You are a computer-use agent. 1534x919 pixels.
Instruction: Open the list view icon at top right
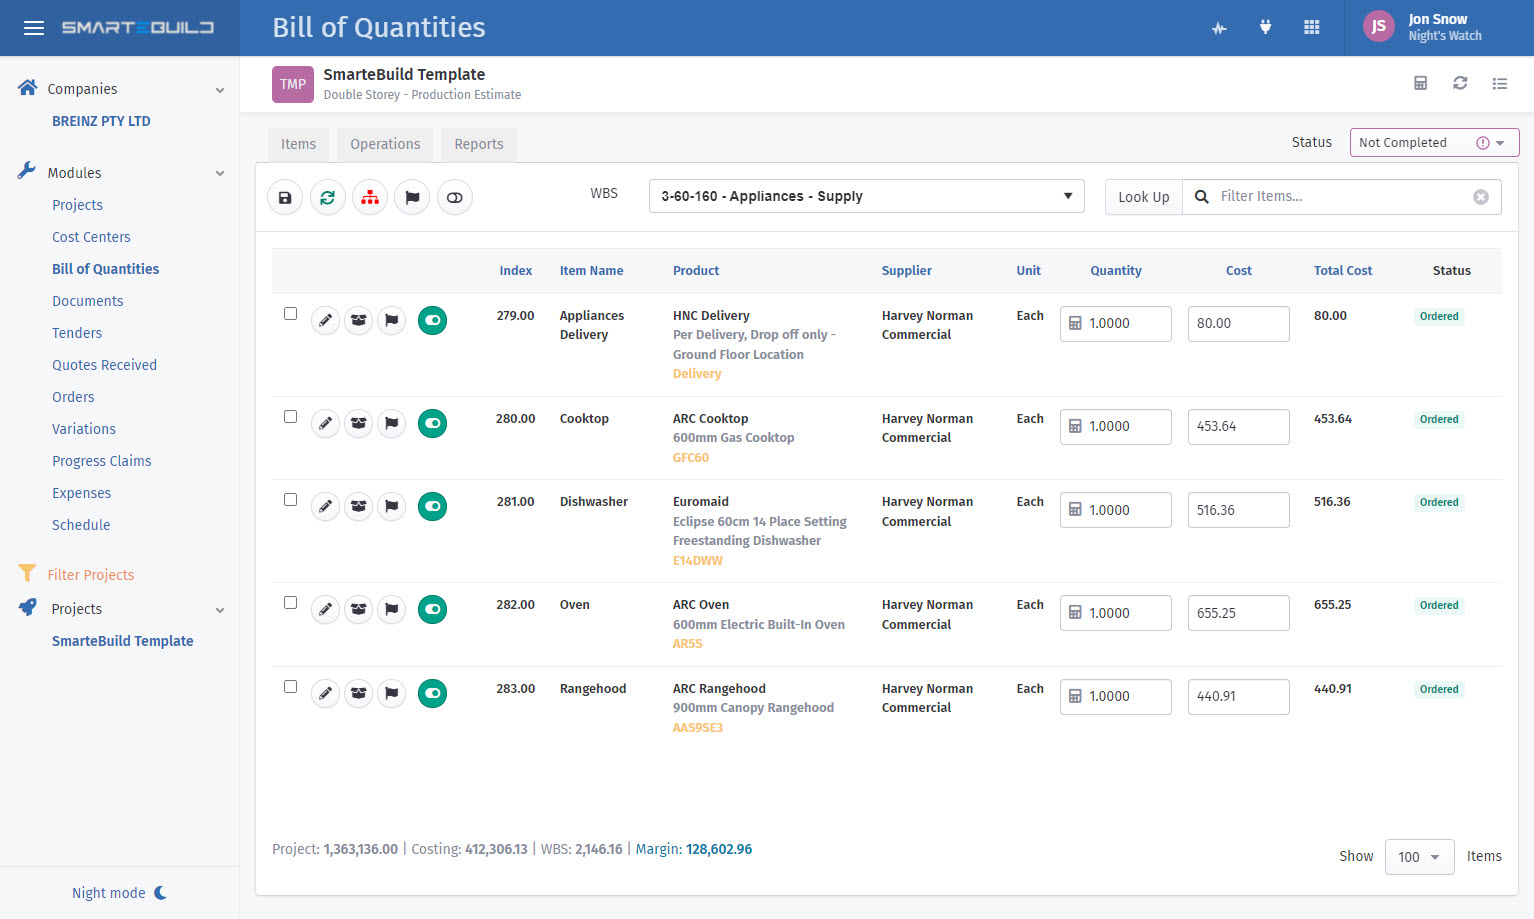click(x=1499, y=83)
